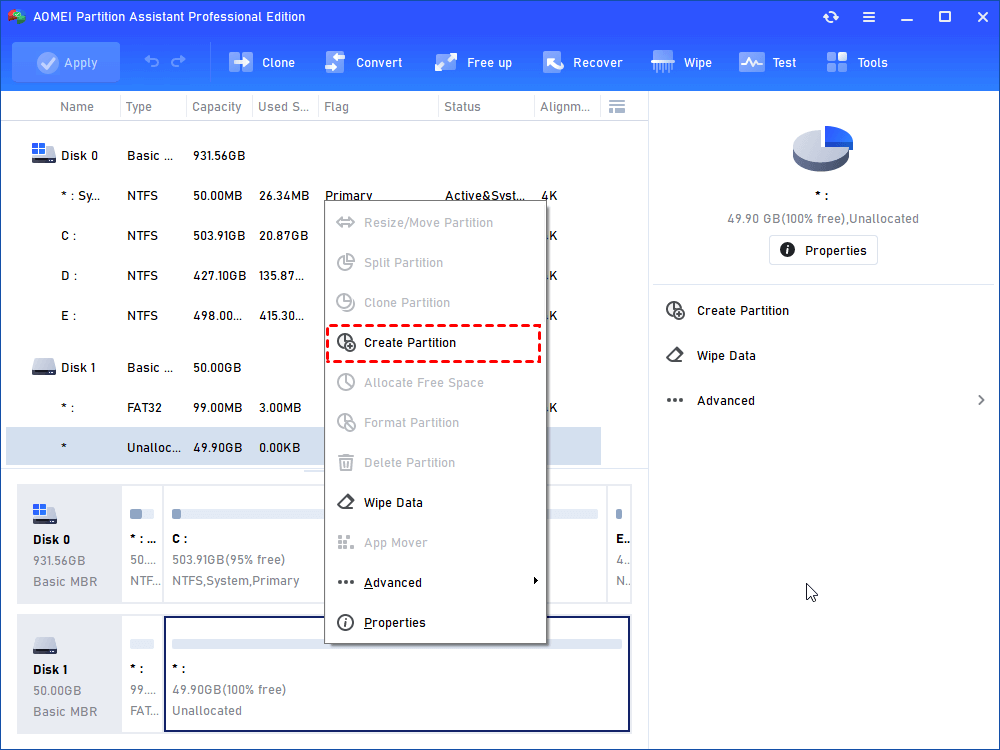Click Advanced in the right panel
Viewport: 1000px width, 750px height.
(726, 401)
